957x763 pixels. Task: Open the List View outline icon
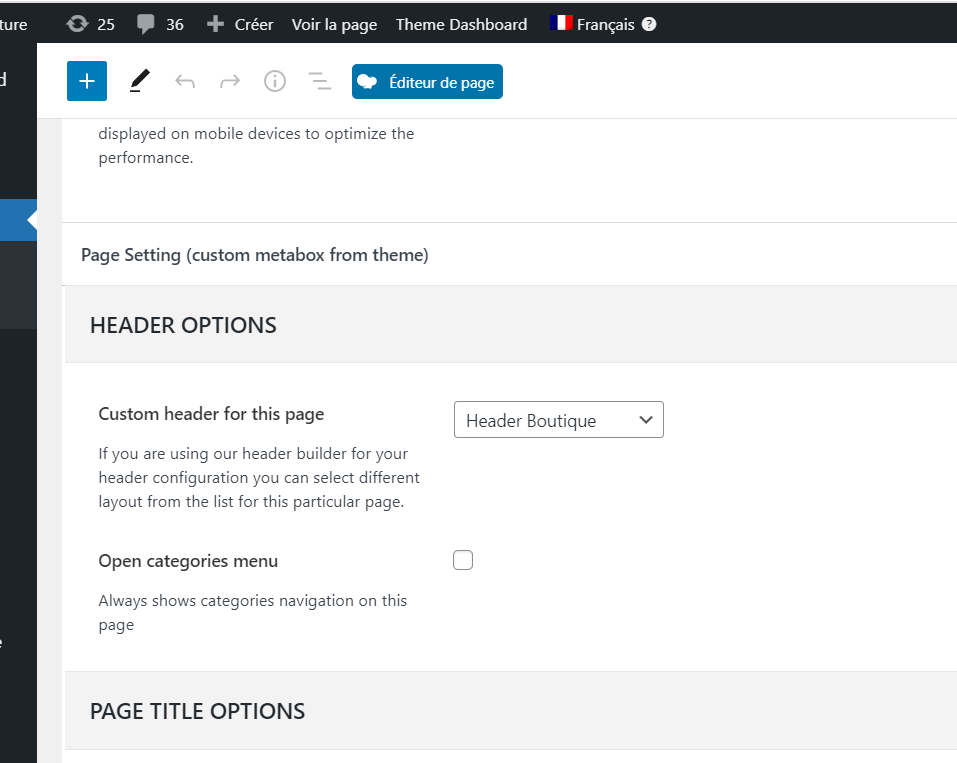tap(319, 82)
